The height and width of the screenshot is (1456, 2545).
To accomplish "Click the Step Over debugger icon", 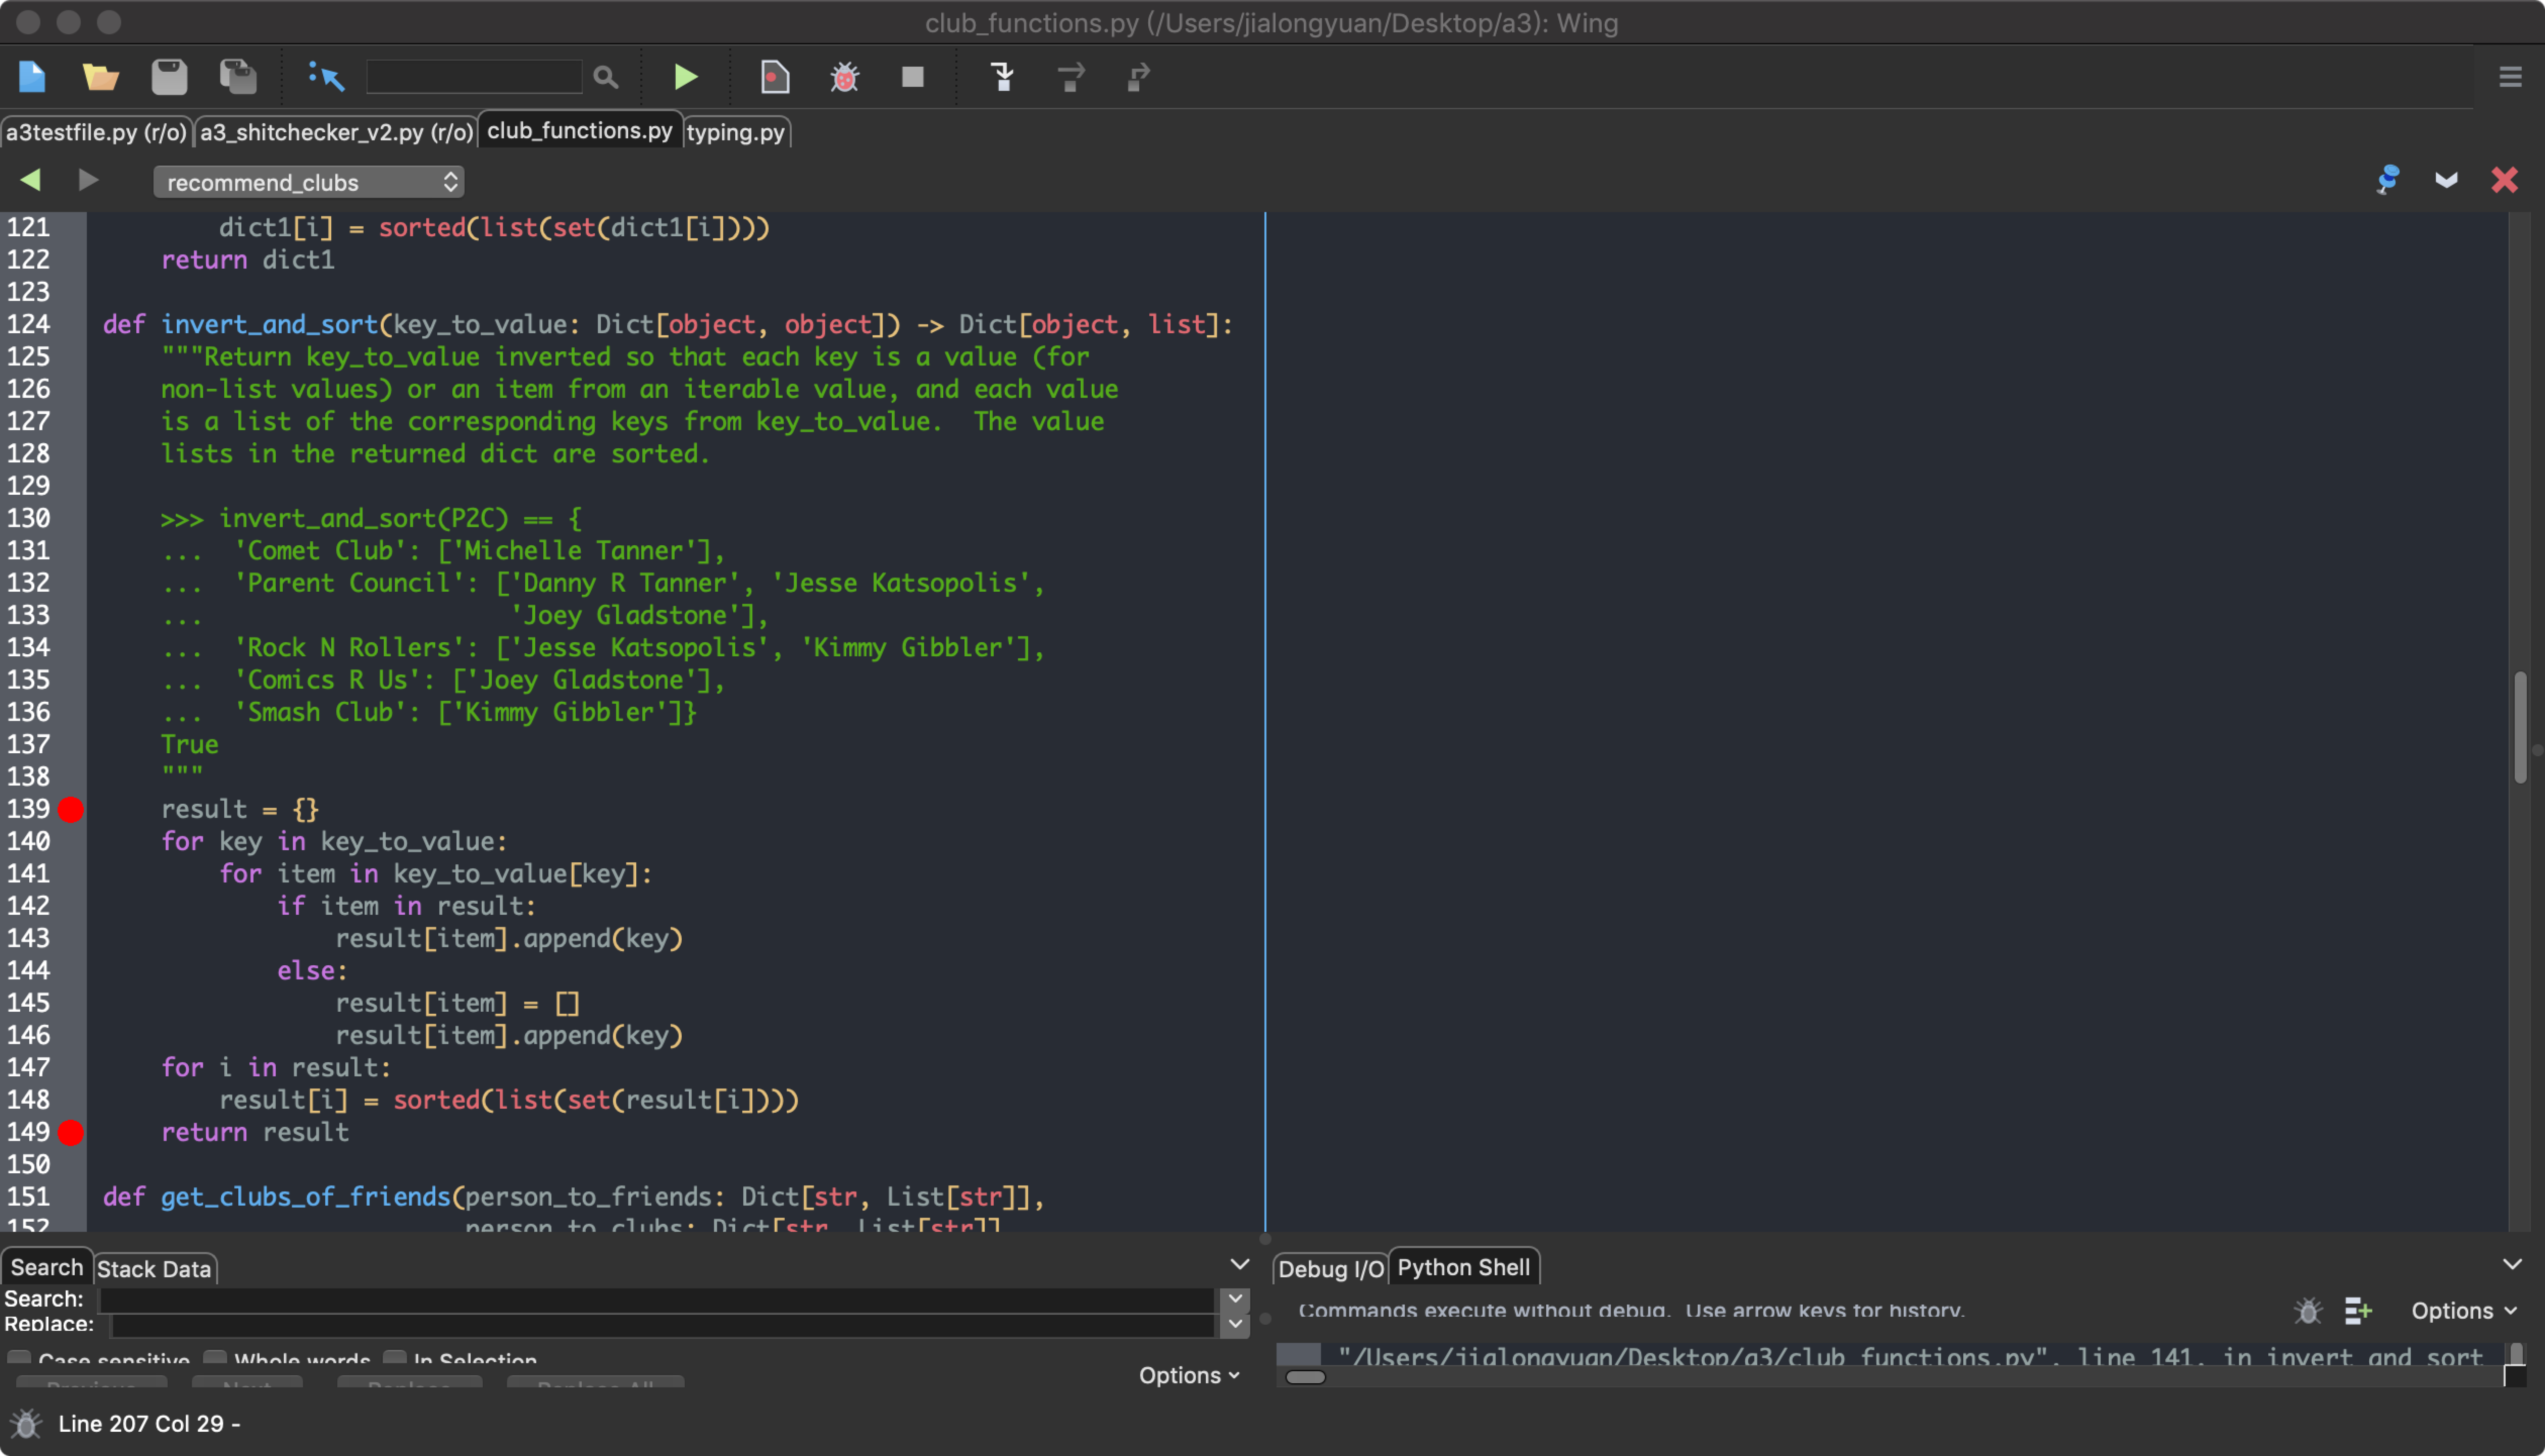I will pyautogui.click(x=1071, y=77).
